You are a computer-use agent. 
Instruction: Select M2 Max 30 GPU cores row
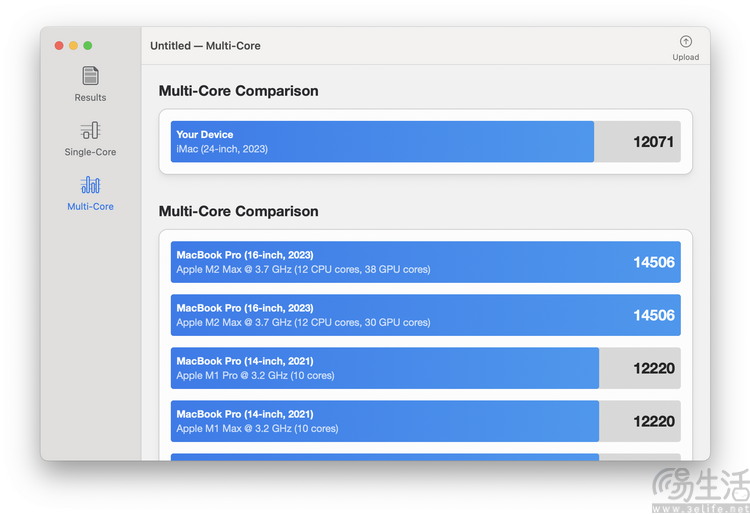click(x=426, y=315)
